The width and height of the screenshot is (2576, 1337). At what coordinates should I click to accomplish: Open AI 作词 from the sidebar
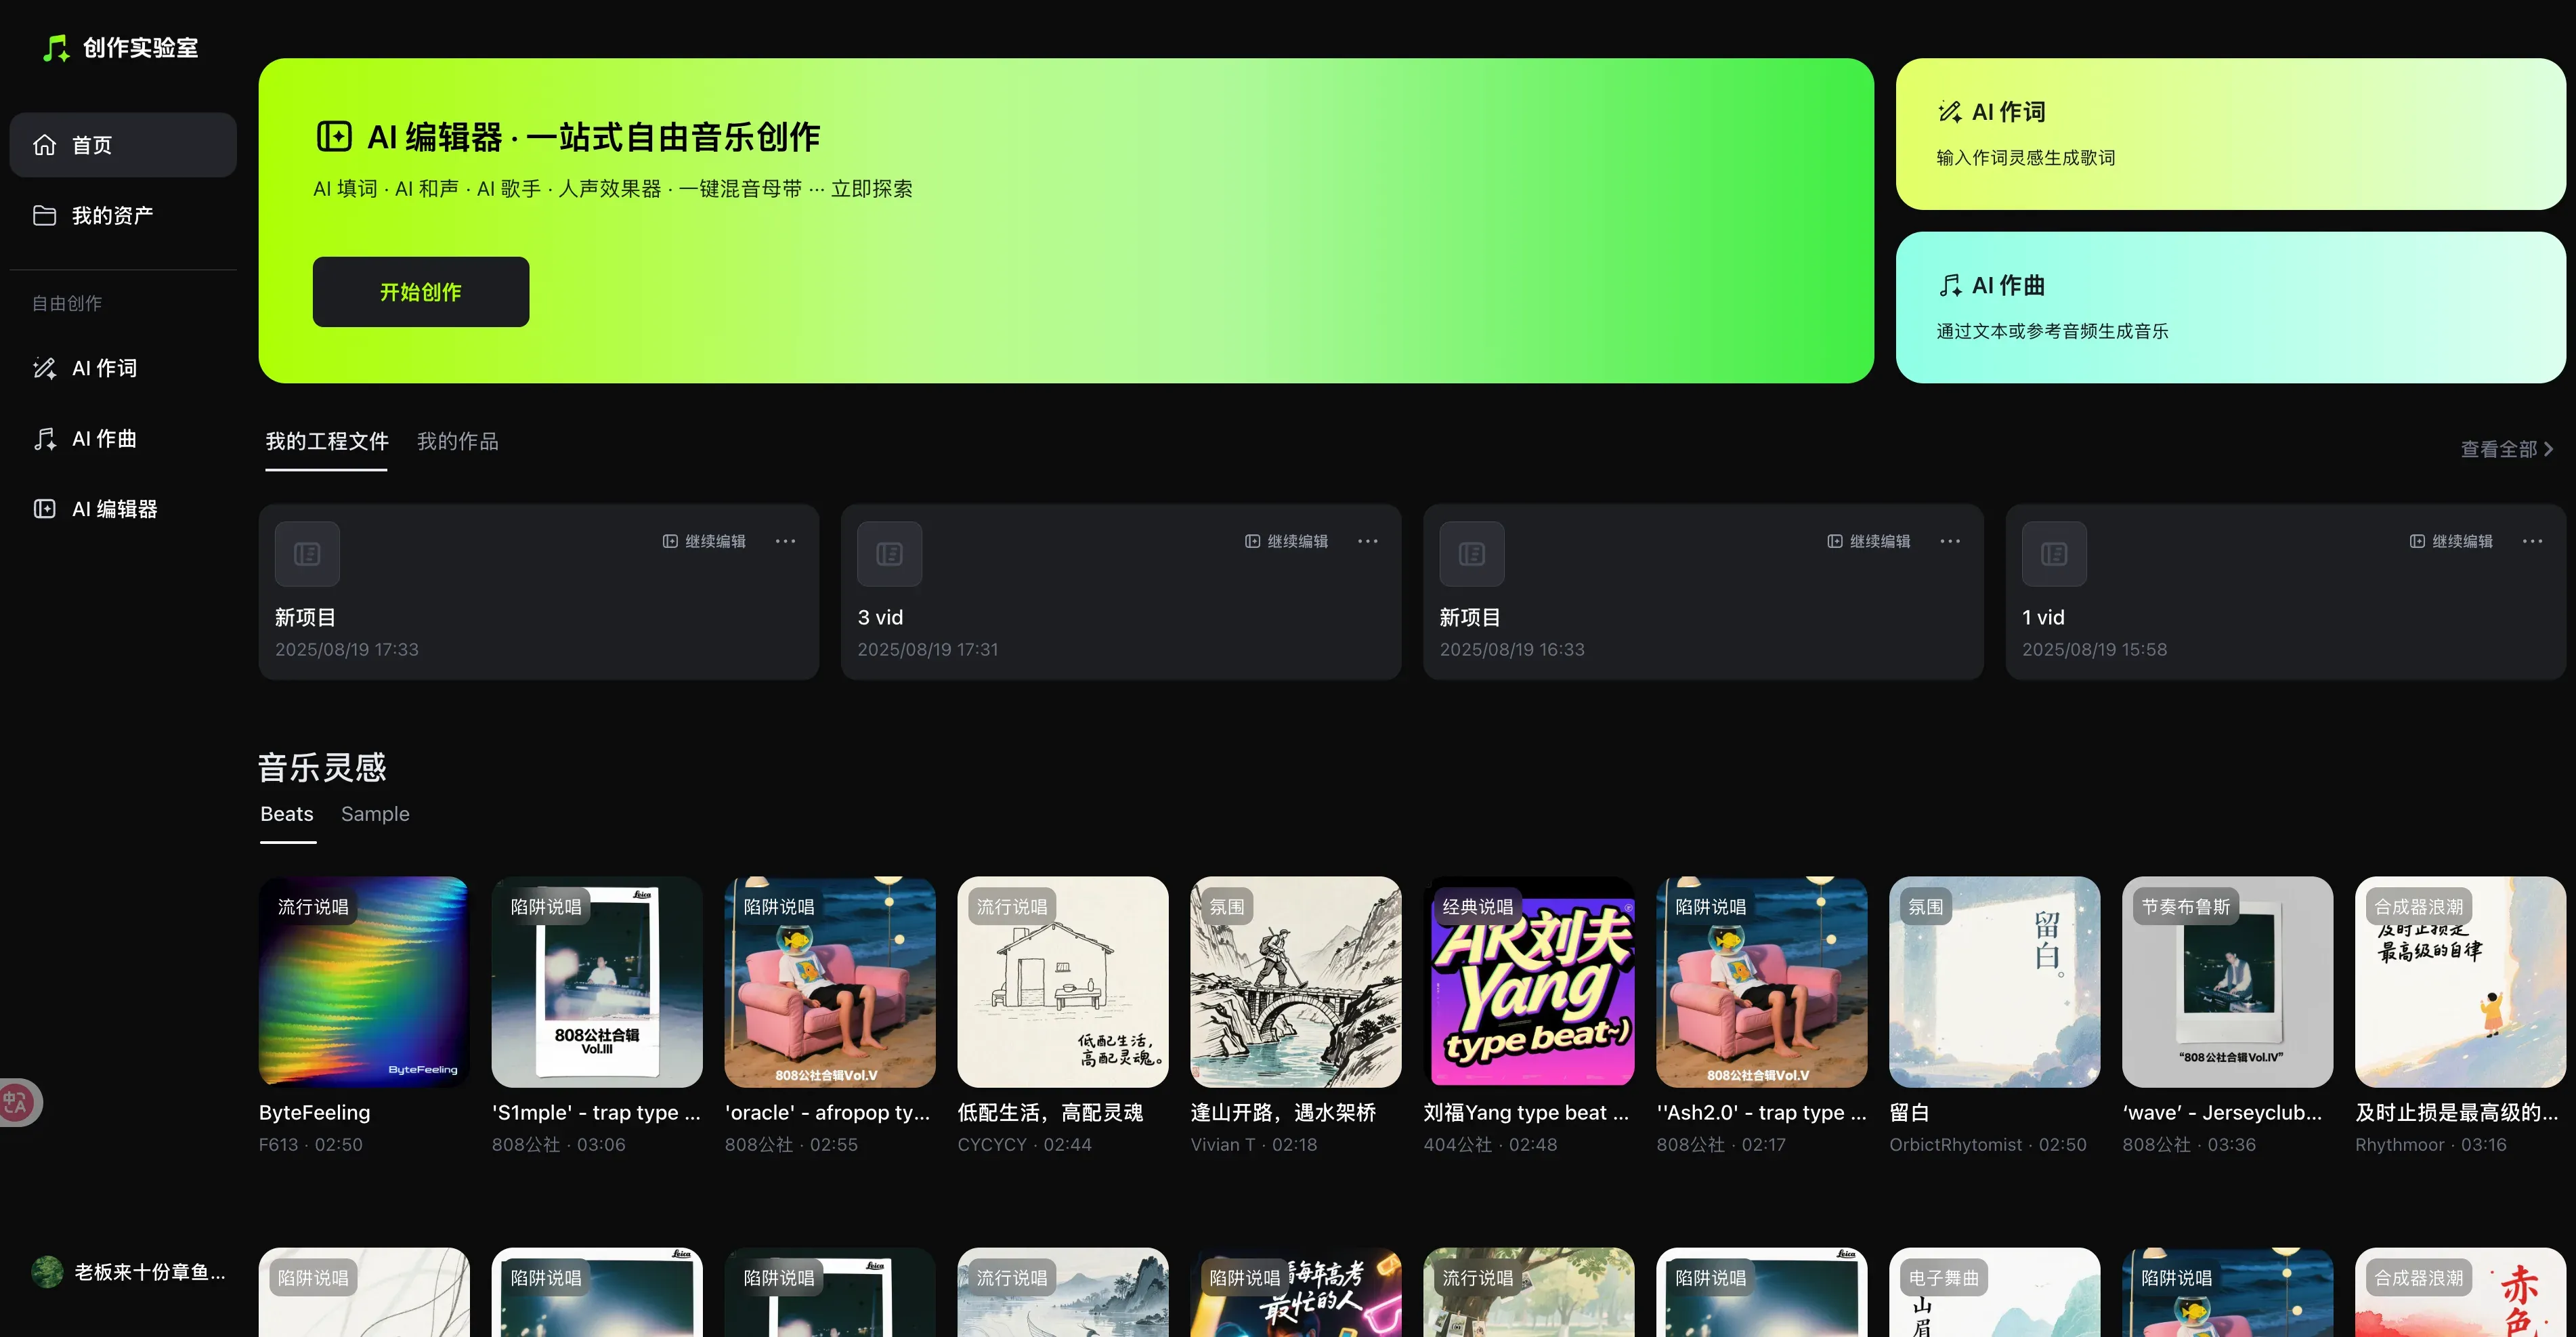pyautogui.click(x=104, y=368)
